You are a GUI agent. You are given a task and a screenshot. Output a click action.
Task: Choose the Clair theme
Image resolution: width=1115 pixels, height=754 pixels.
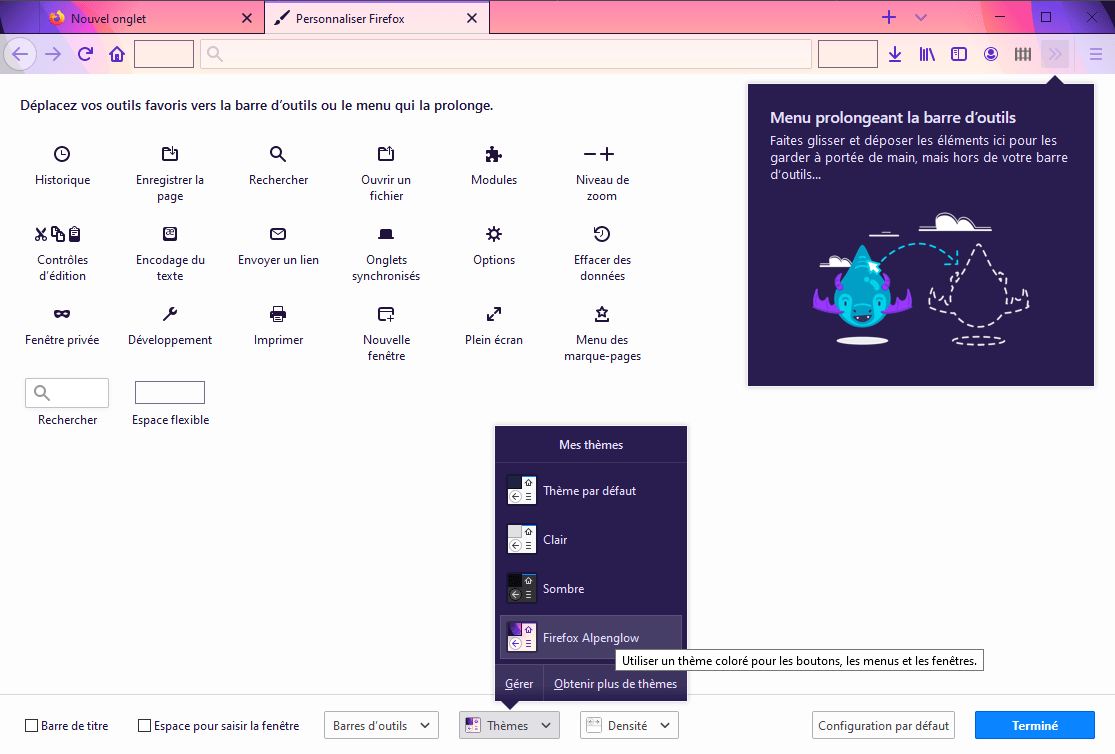[x=591, y=540]
